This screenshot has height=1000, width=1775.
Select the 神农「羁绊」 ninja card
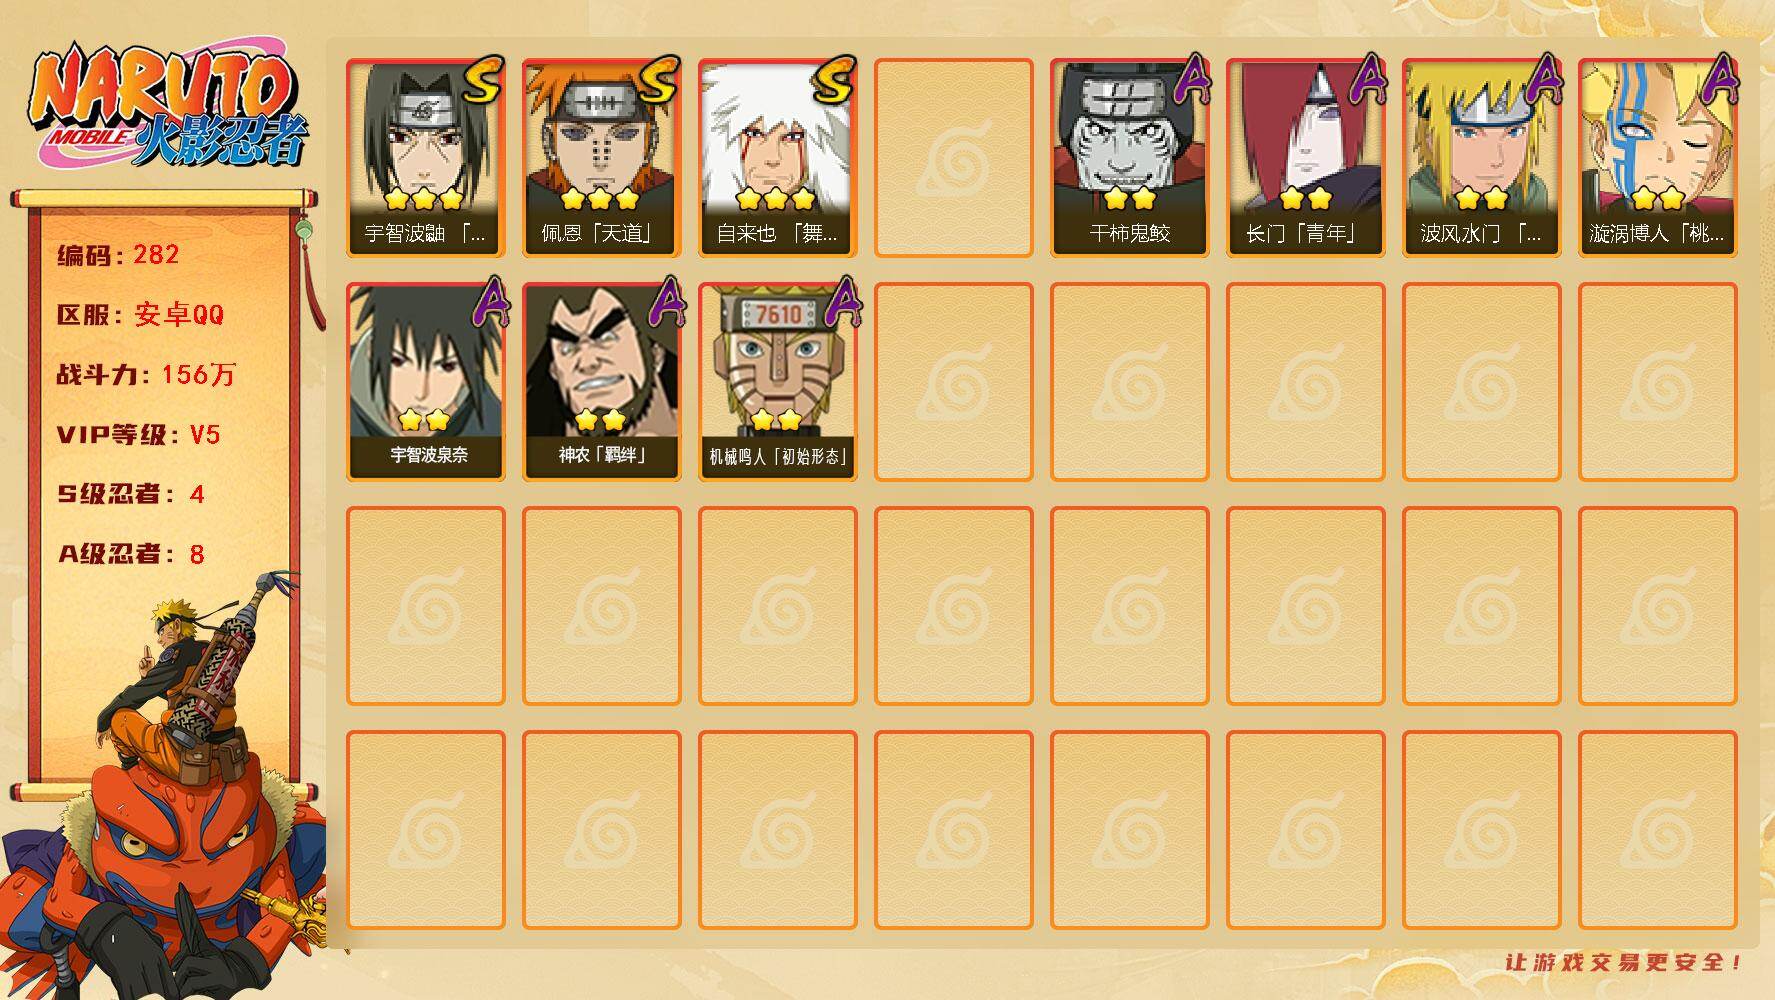[602, 382]
